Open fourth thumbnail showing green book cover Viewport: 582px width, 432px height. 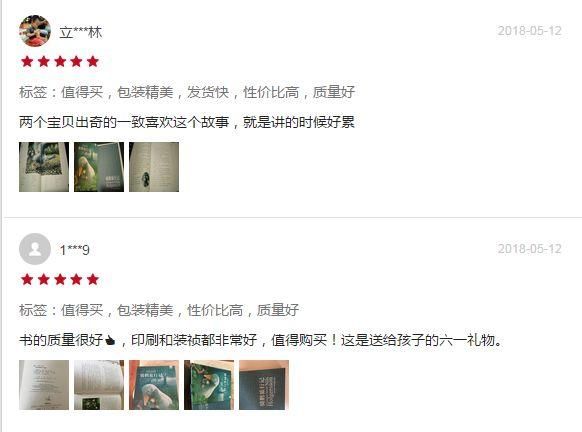[x=209, y=385]
